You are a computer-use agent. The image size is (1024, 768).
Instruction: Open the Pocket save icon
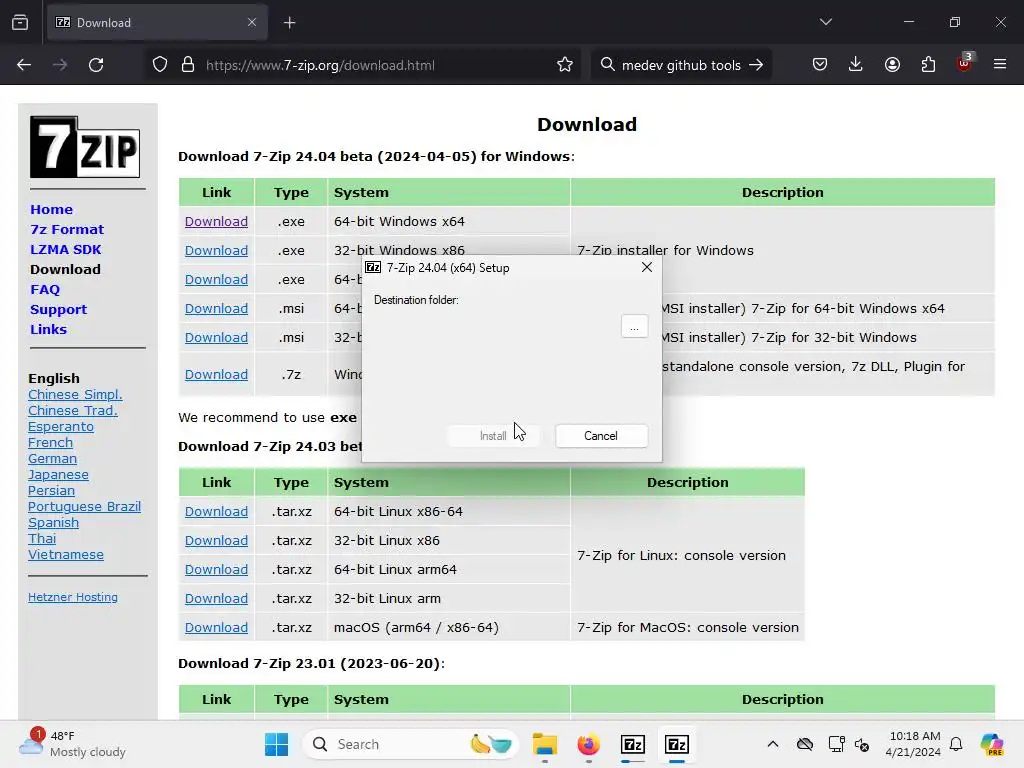click(820, 65)
